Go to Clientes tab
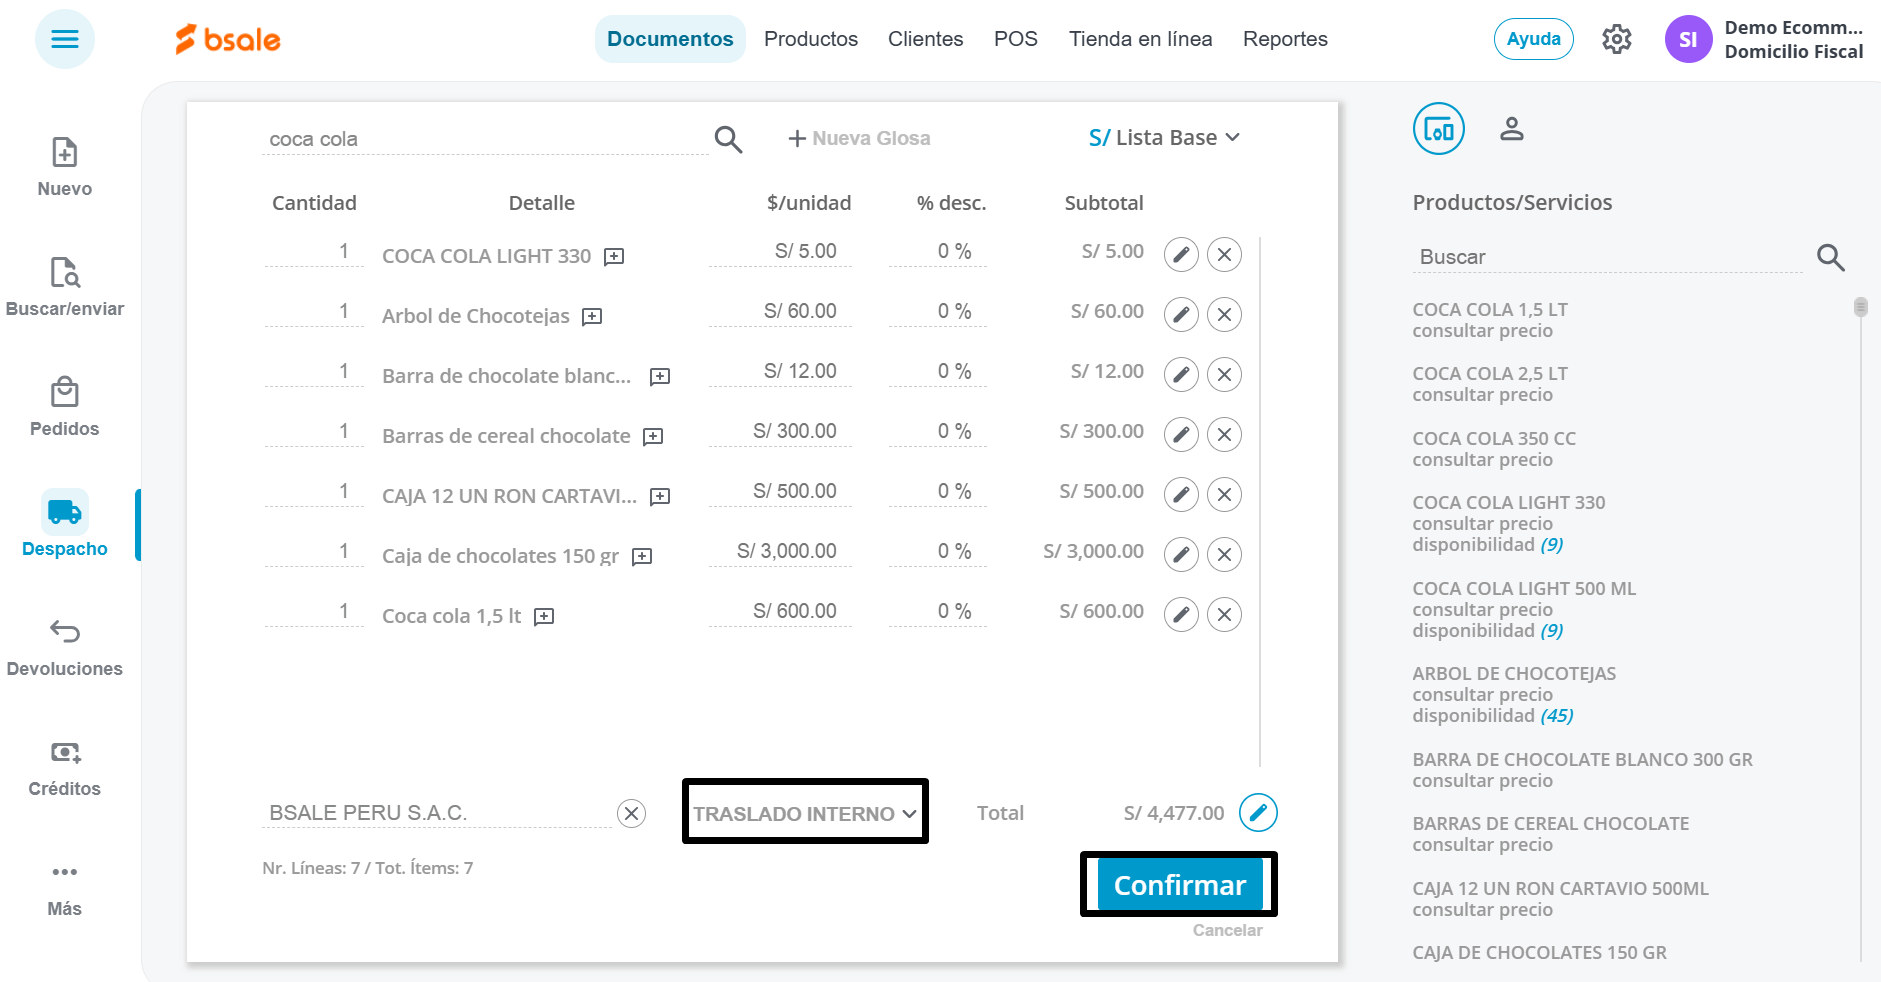The image size is (1881, 982). [926, 39]
